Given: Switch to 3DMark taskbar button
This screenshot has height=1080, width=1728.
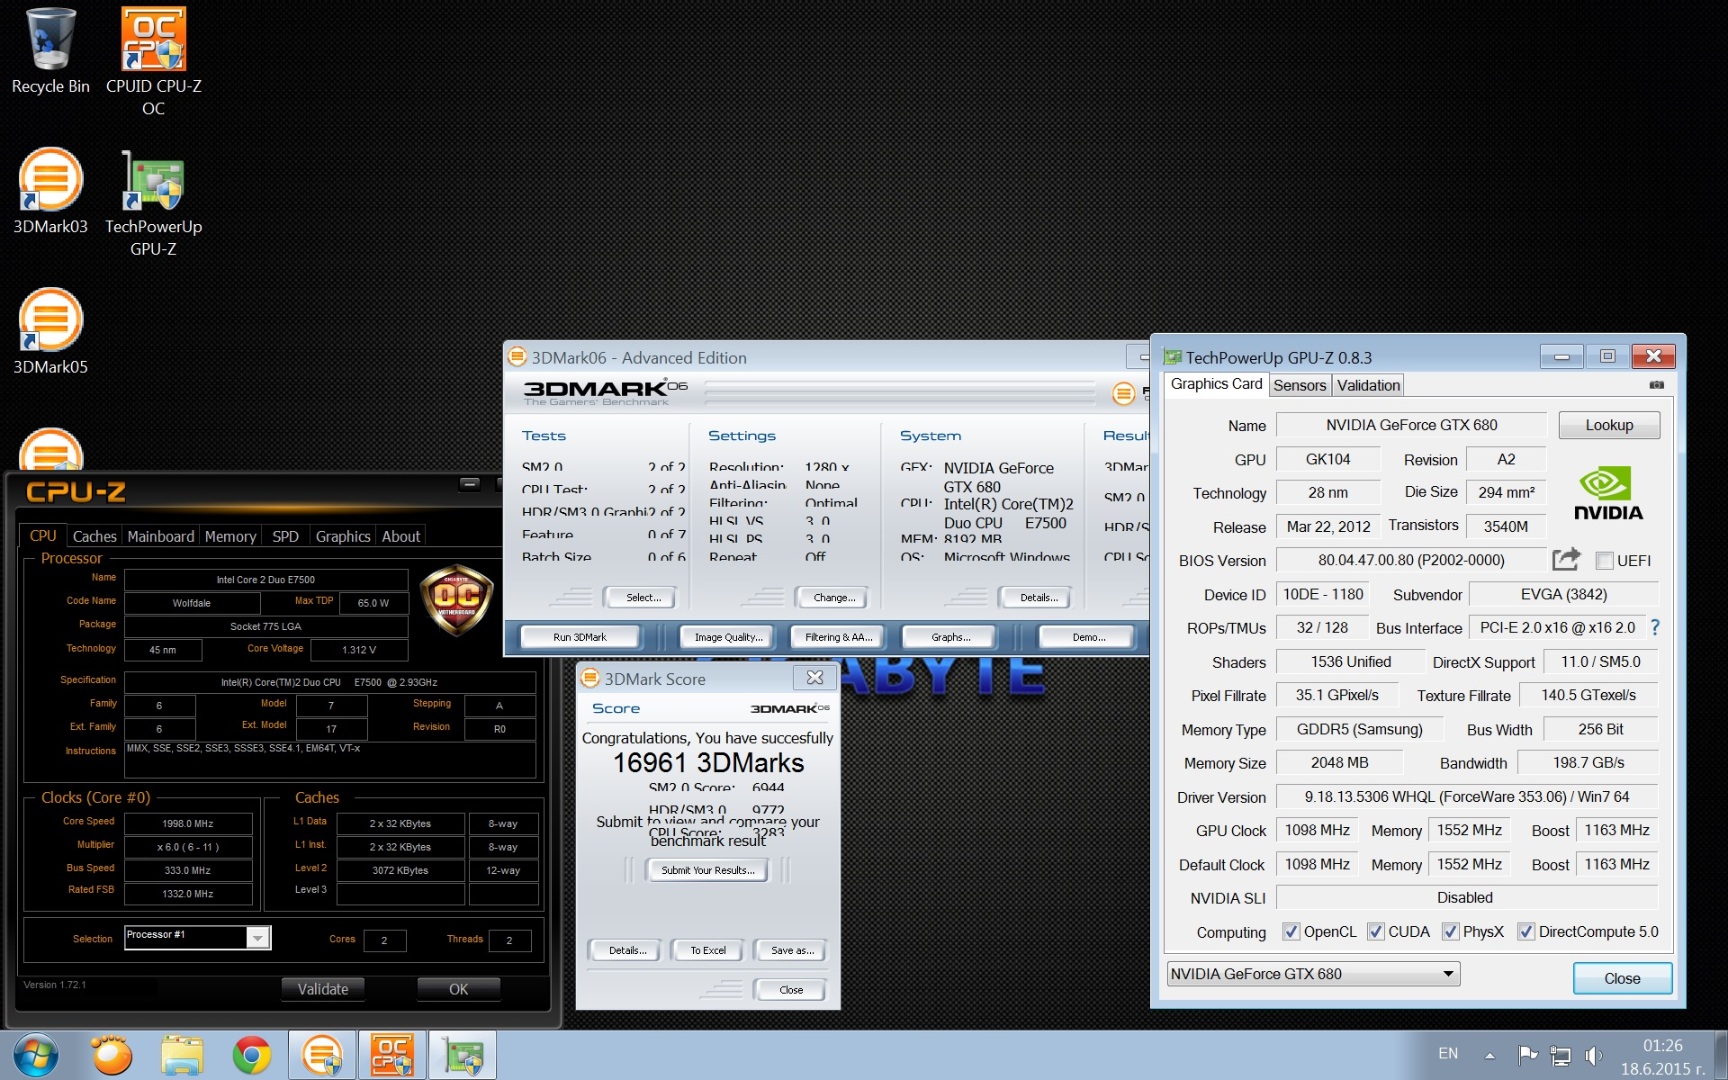Looking at the screenshot, I should coord(322,1055).
